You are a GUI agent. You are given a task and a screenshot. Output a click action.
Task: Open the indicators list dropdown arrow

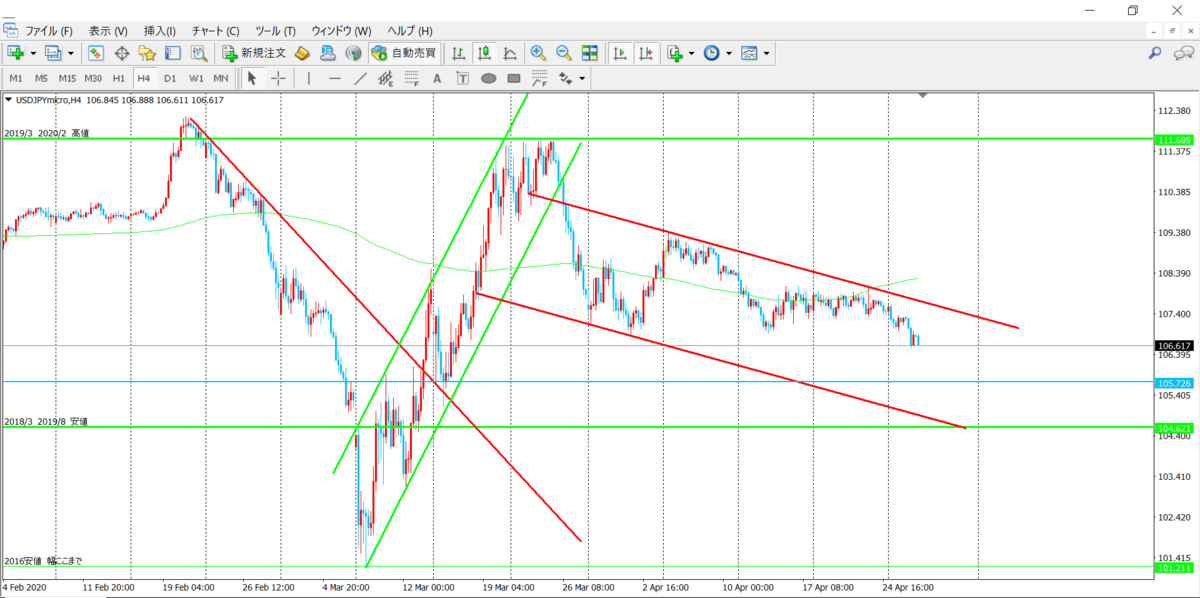click(691, 52)
